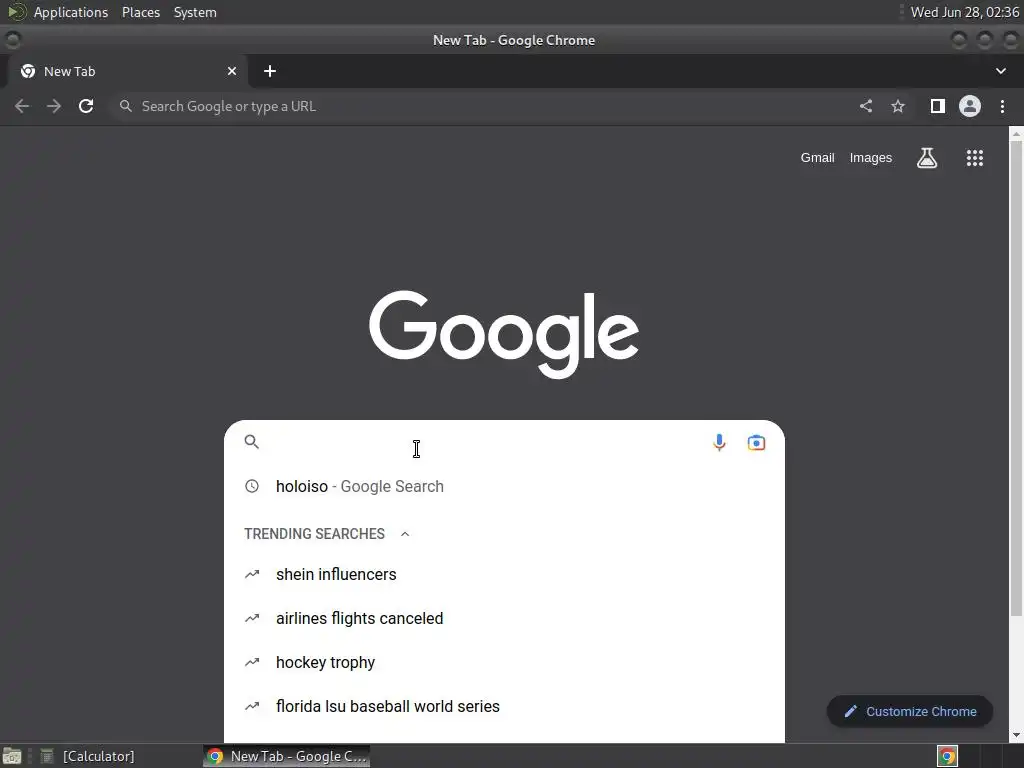This screenshot has height=768, width=1024.
Task: Open the System menu
Action: [x=195, y=12]
